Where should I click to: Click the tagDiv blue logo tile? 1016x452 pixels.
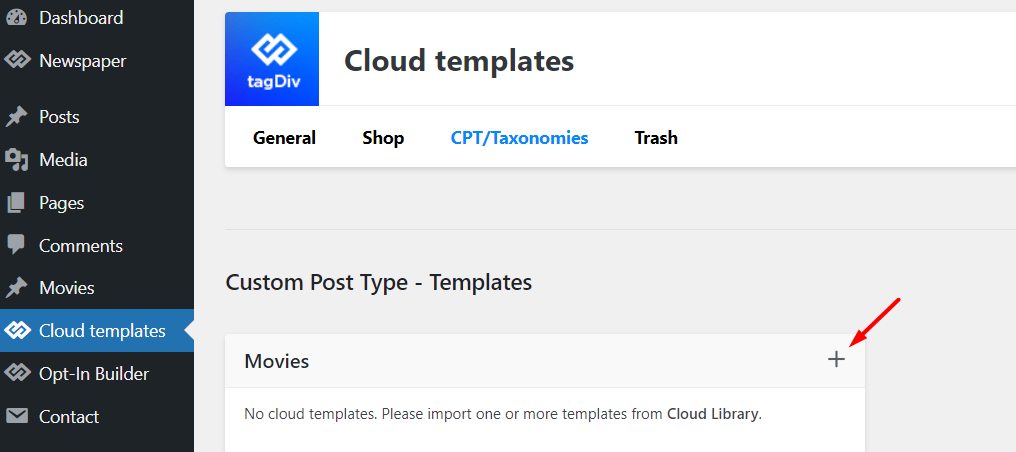[x=272, y=59]
